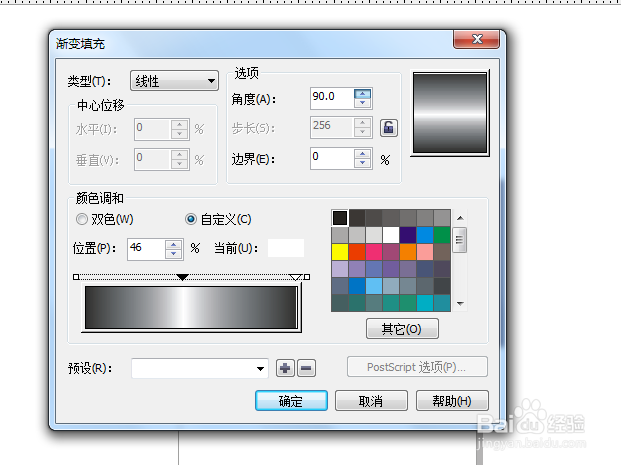
Task: Remove preset with the minus button
Action: 306,368
